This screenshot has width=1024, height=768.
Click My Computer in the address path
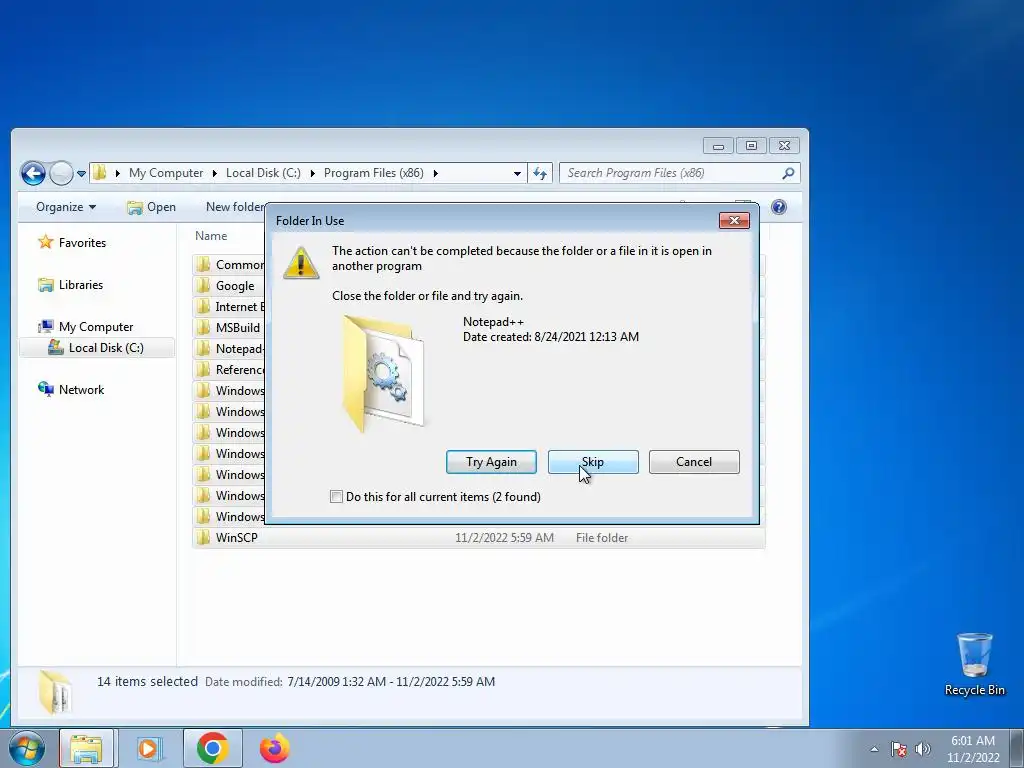tap(166, 173)
